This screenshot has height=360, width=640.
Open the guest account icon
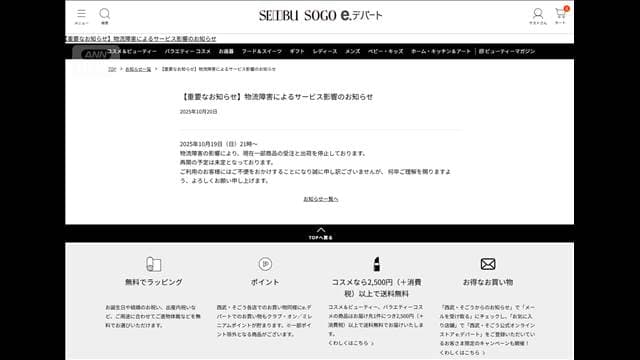538,13
